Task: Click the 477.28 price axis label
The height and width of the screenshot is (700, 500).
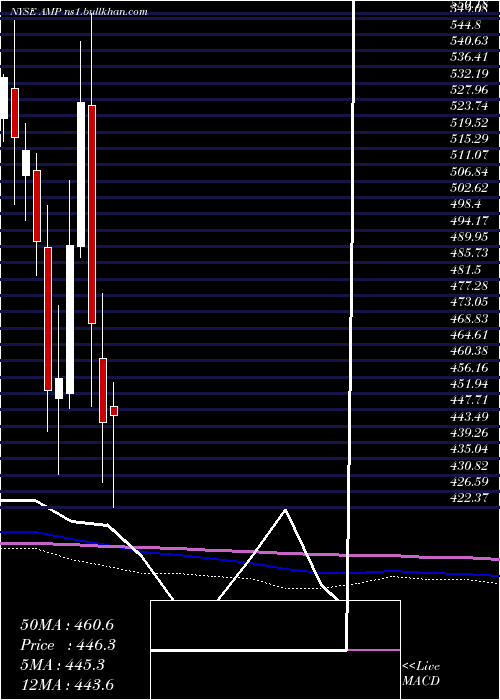Action: (x=469, y=286)
